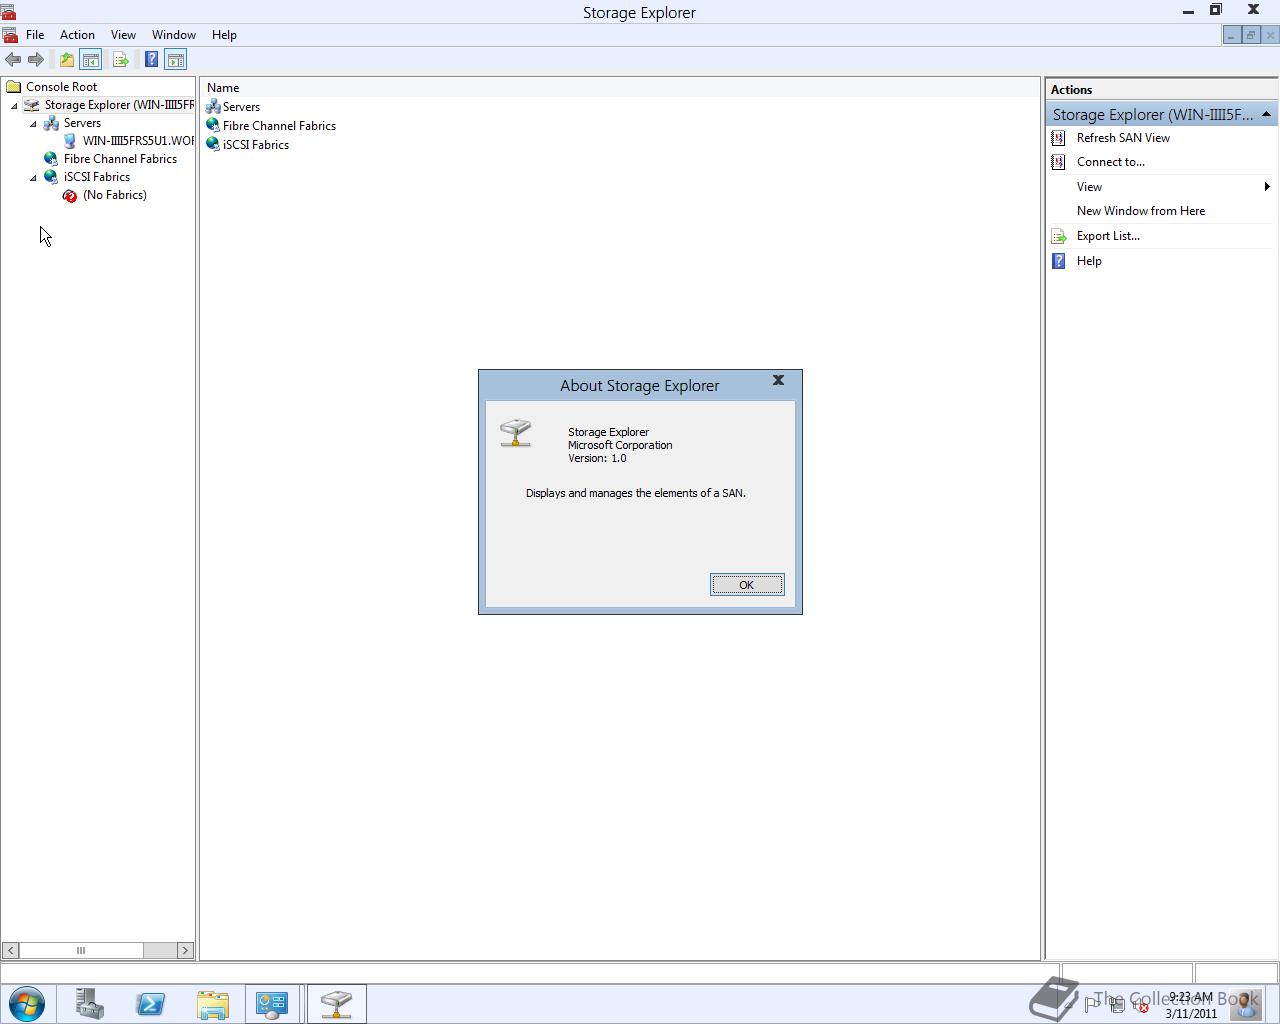
Task: Click Connect to... in Actions pane
Action: coord(1111,162)
